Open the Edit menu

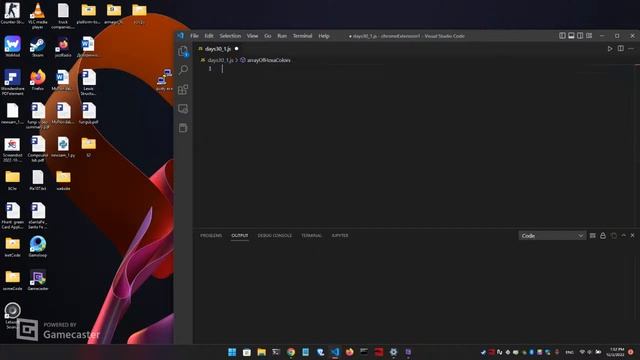click(209, 36)
